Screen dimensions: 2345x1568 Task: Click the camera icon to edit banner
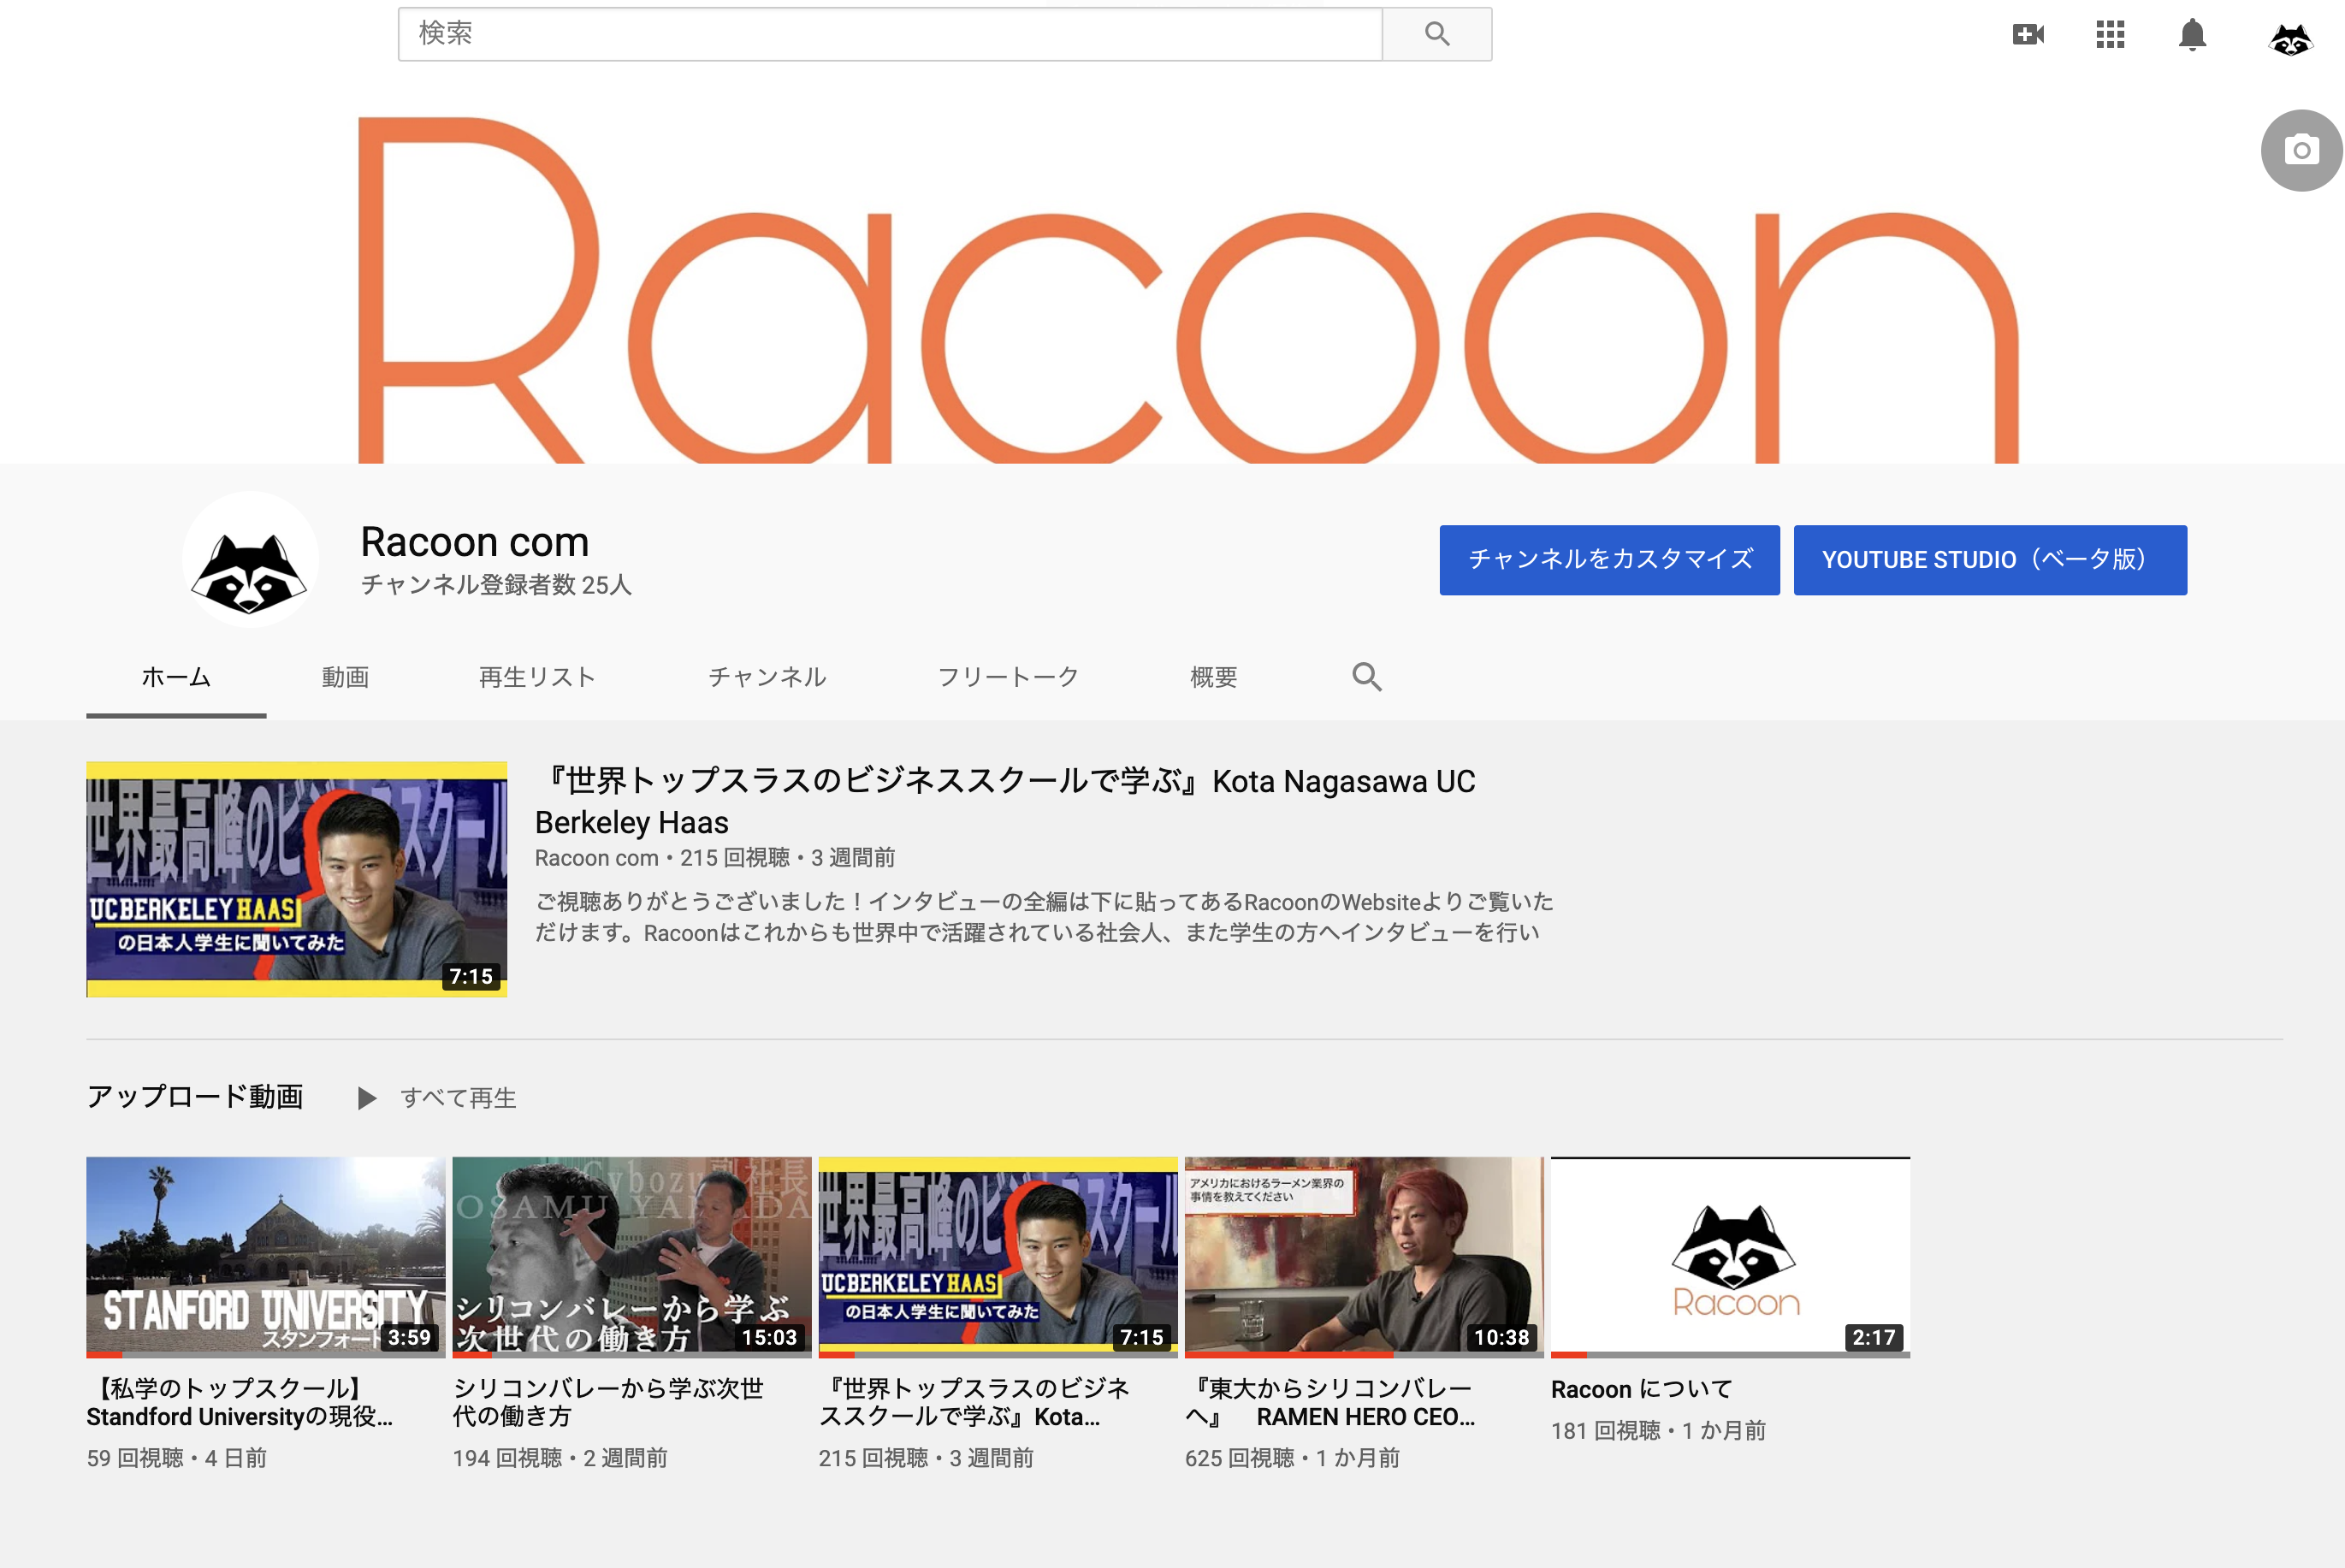2301,150
